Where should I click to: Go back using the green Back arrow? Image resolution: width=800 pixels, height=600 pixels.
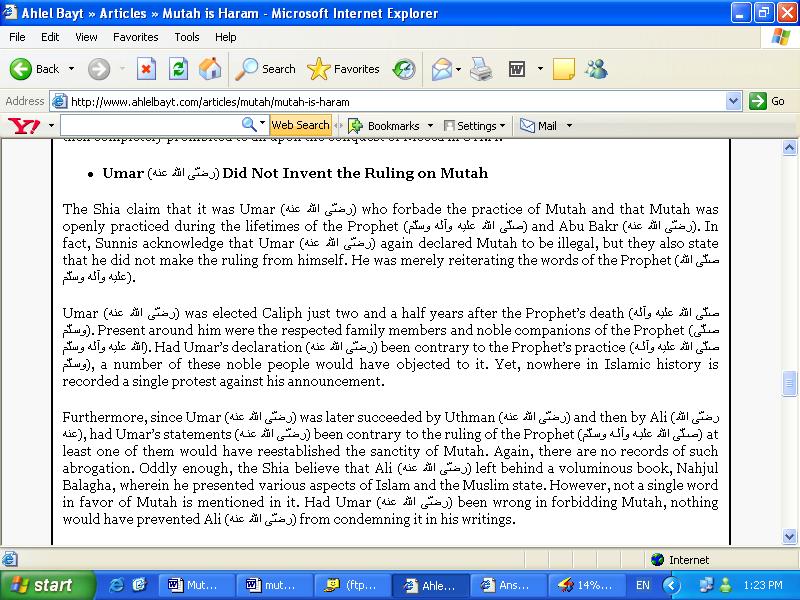[x=20, y=69]
